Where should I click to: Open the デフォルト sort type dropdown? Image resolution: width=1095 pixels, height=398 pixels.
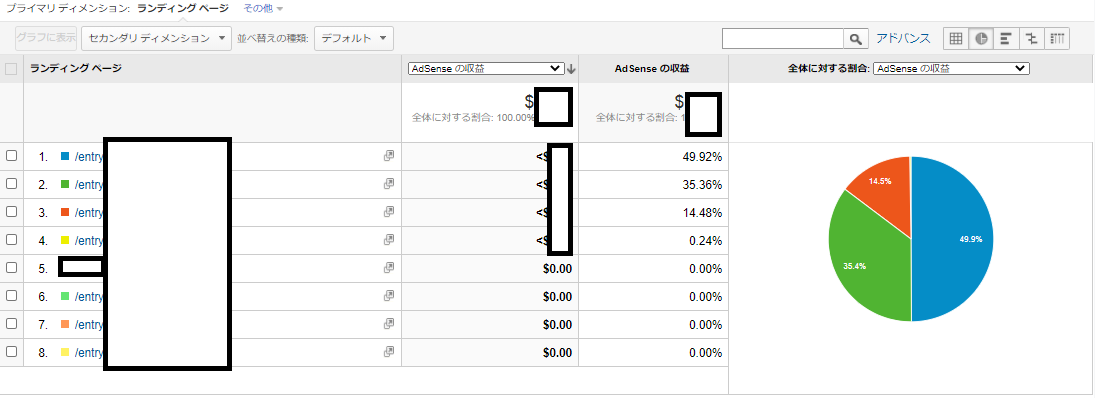[354, 38]
